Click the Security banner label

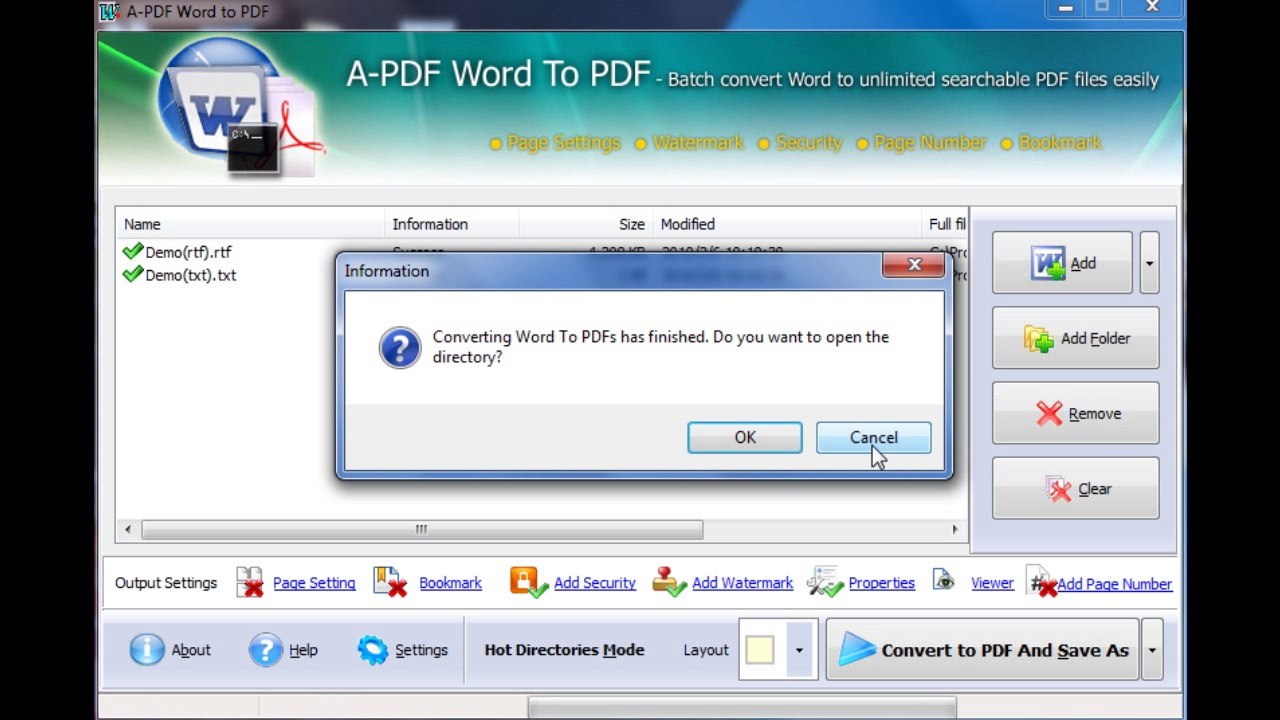[x=809, y=143]
